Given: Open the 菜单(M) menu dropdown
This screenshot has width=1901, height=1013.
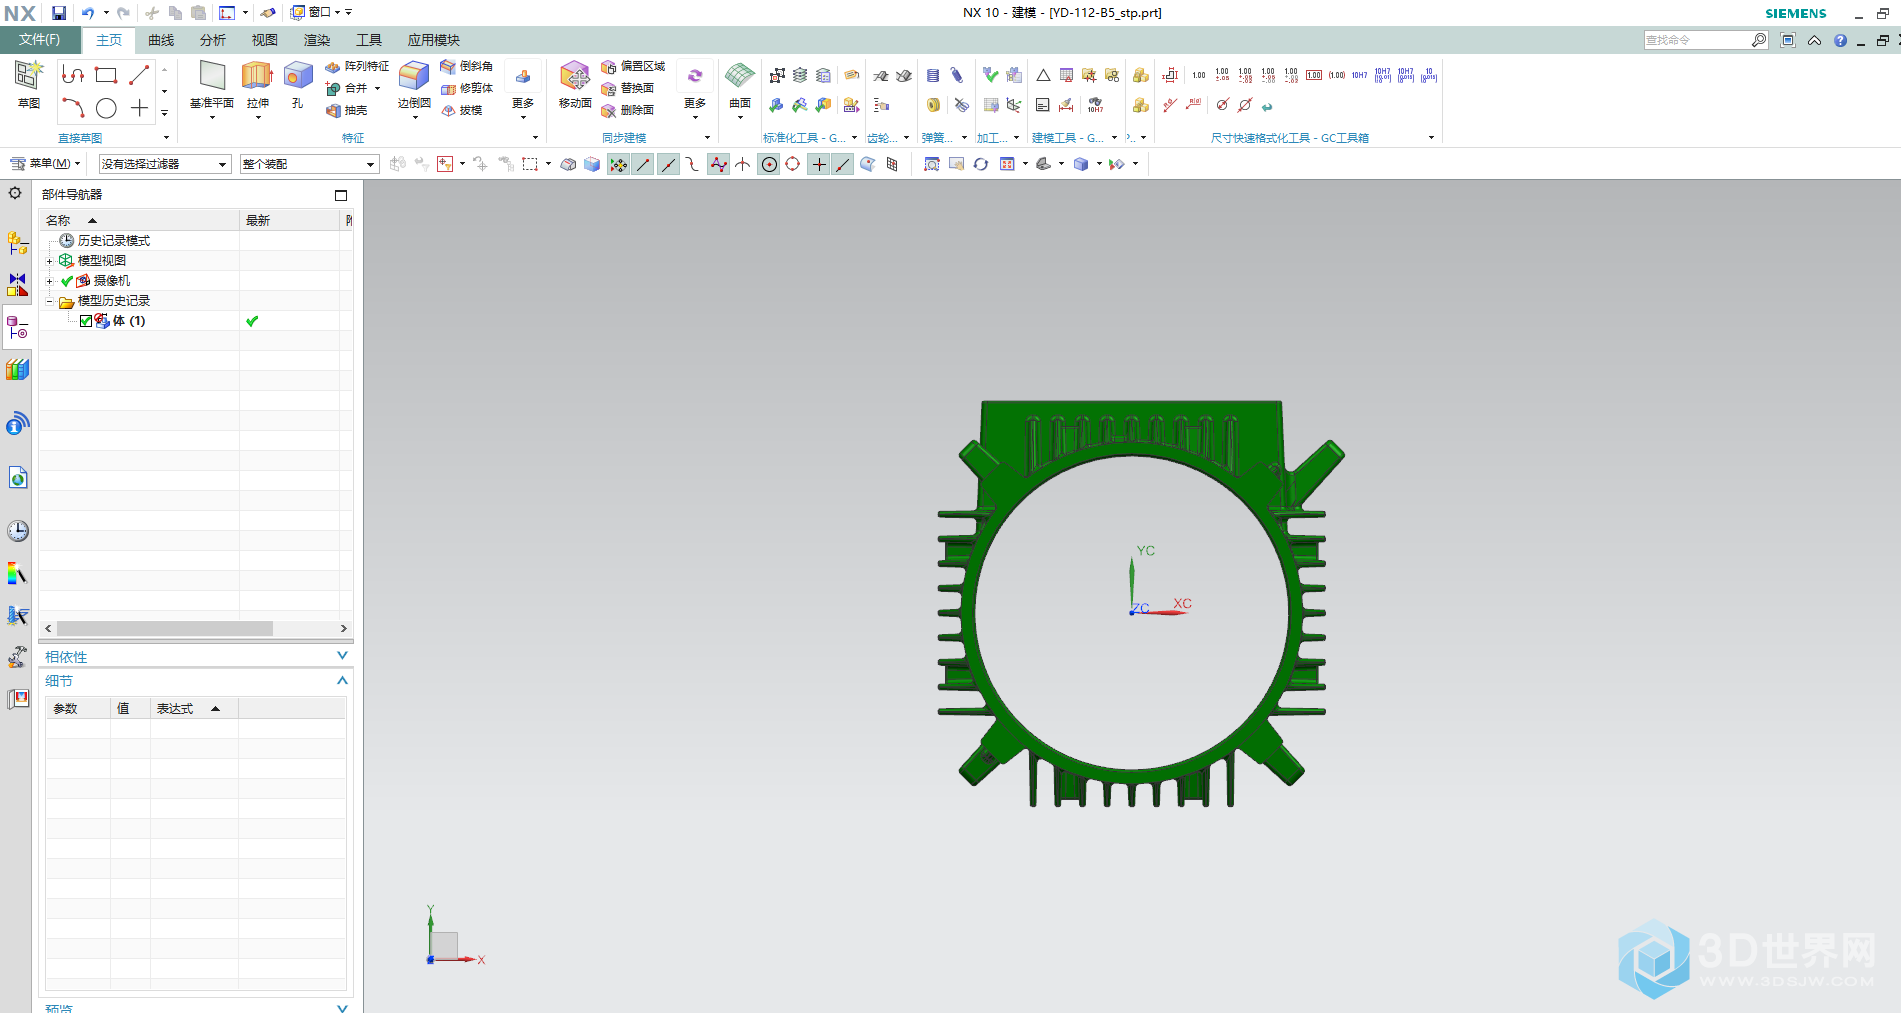Looking at the screenshot, I should [45, 163].
